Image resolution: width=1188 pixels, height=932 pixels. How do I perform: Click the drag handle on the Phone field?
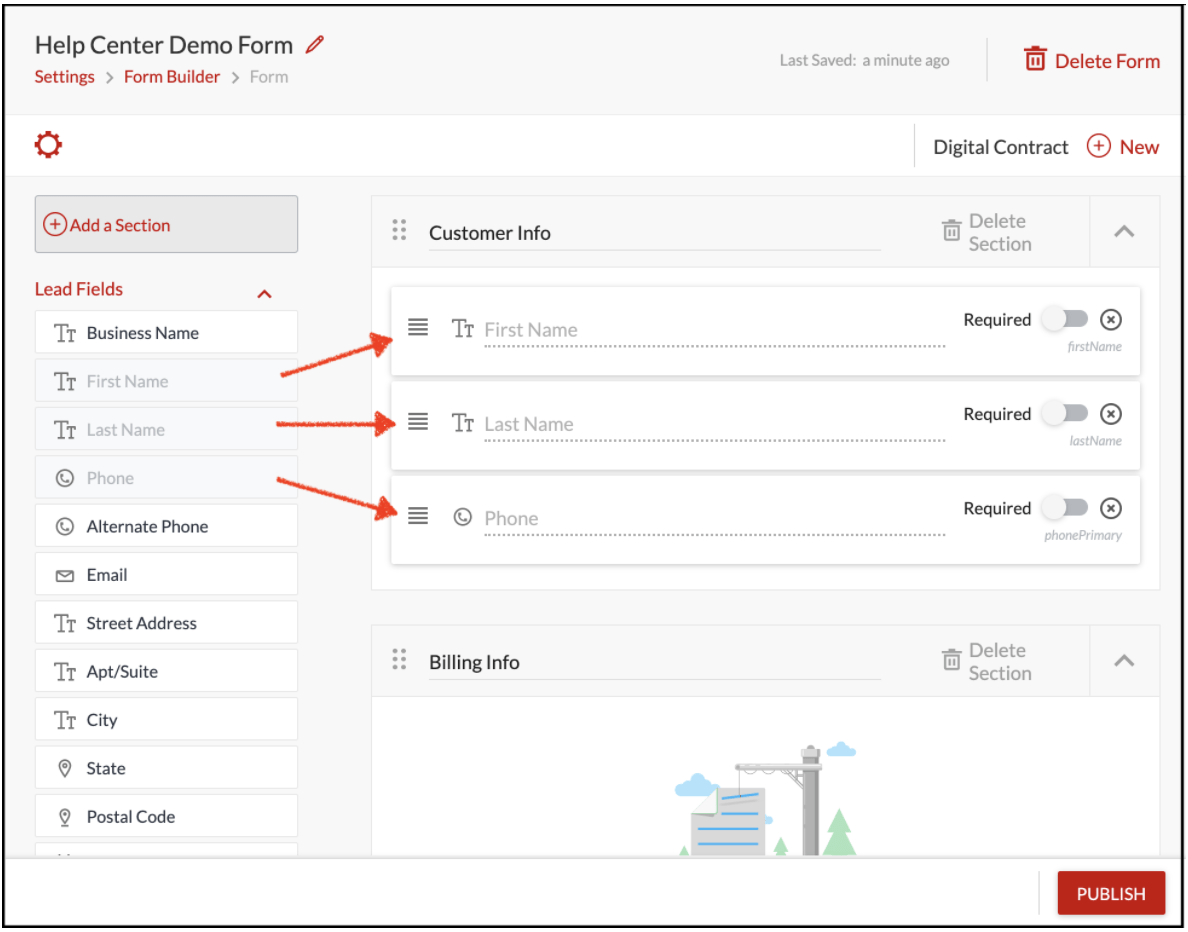418,516
